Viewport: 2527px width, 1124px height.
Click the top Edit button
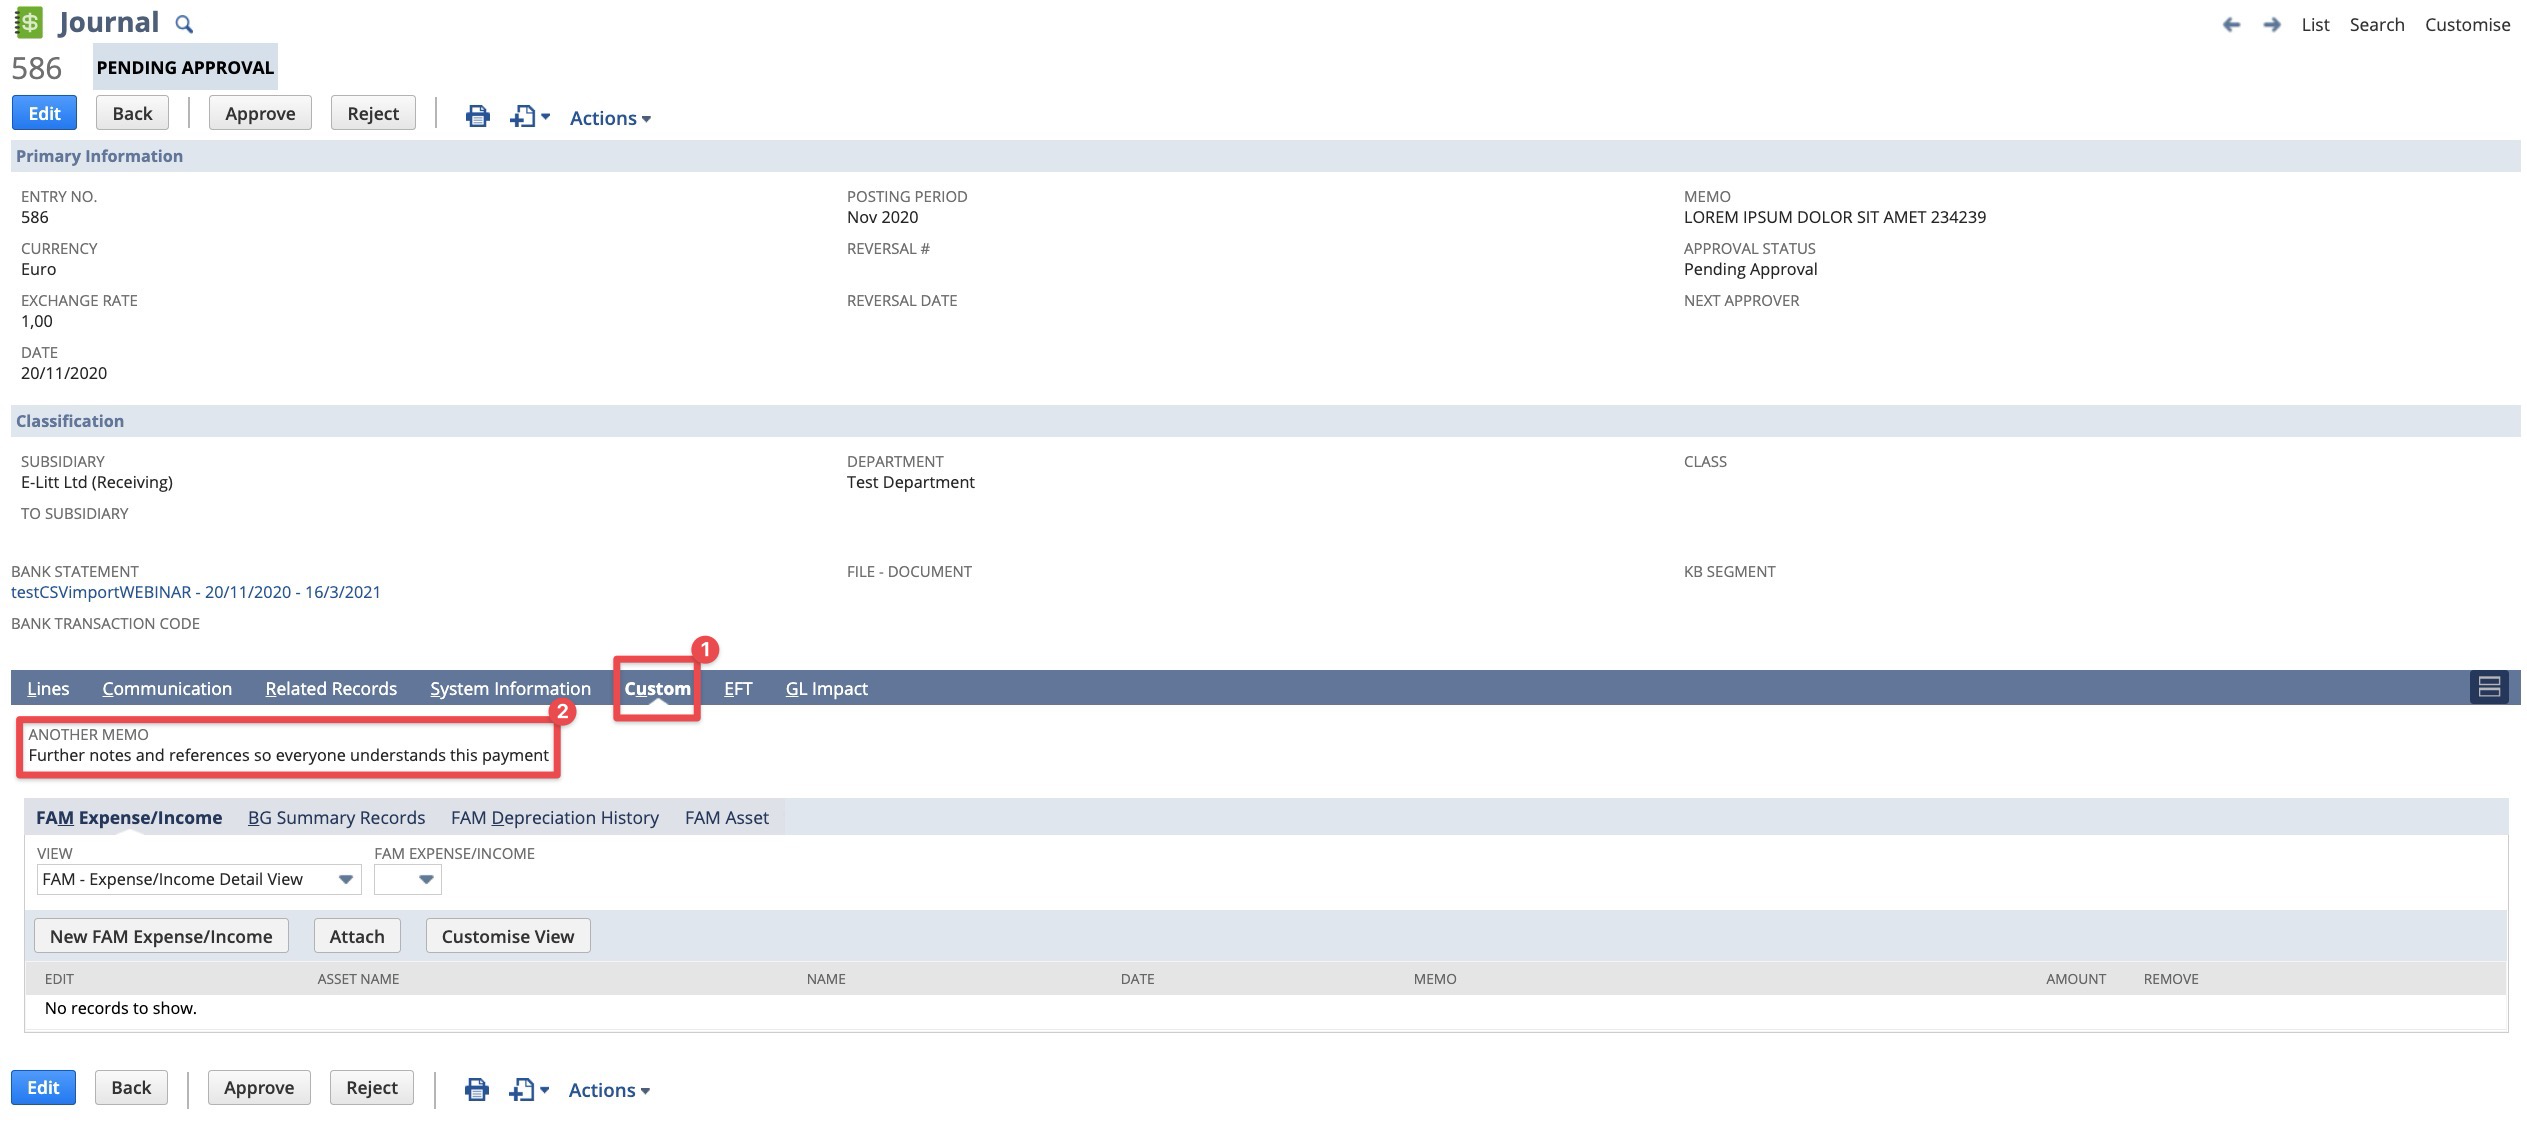(x=44, y=113)
